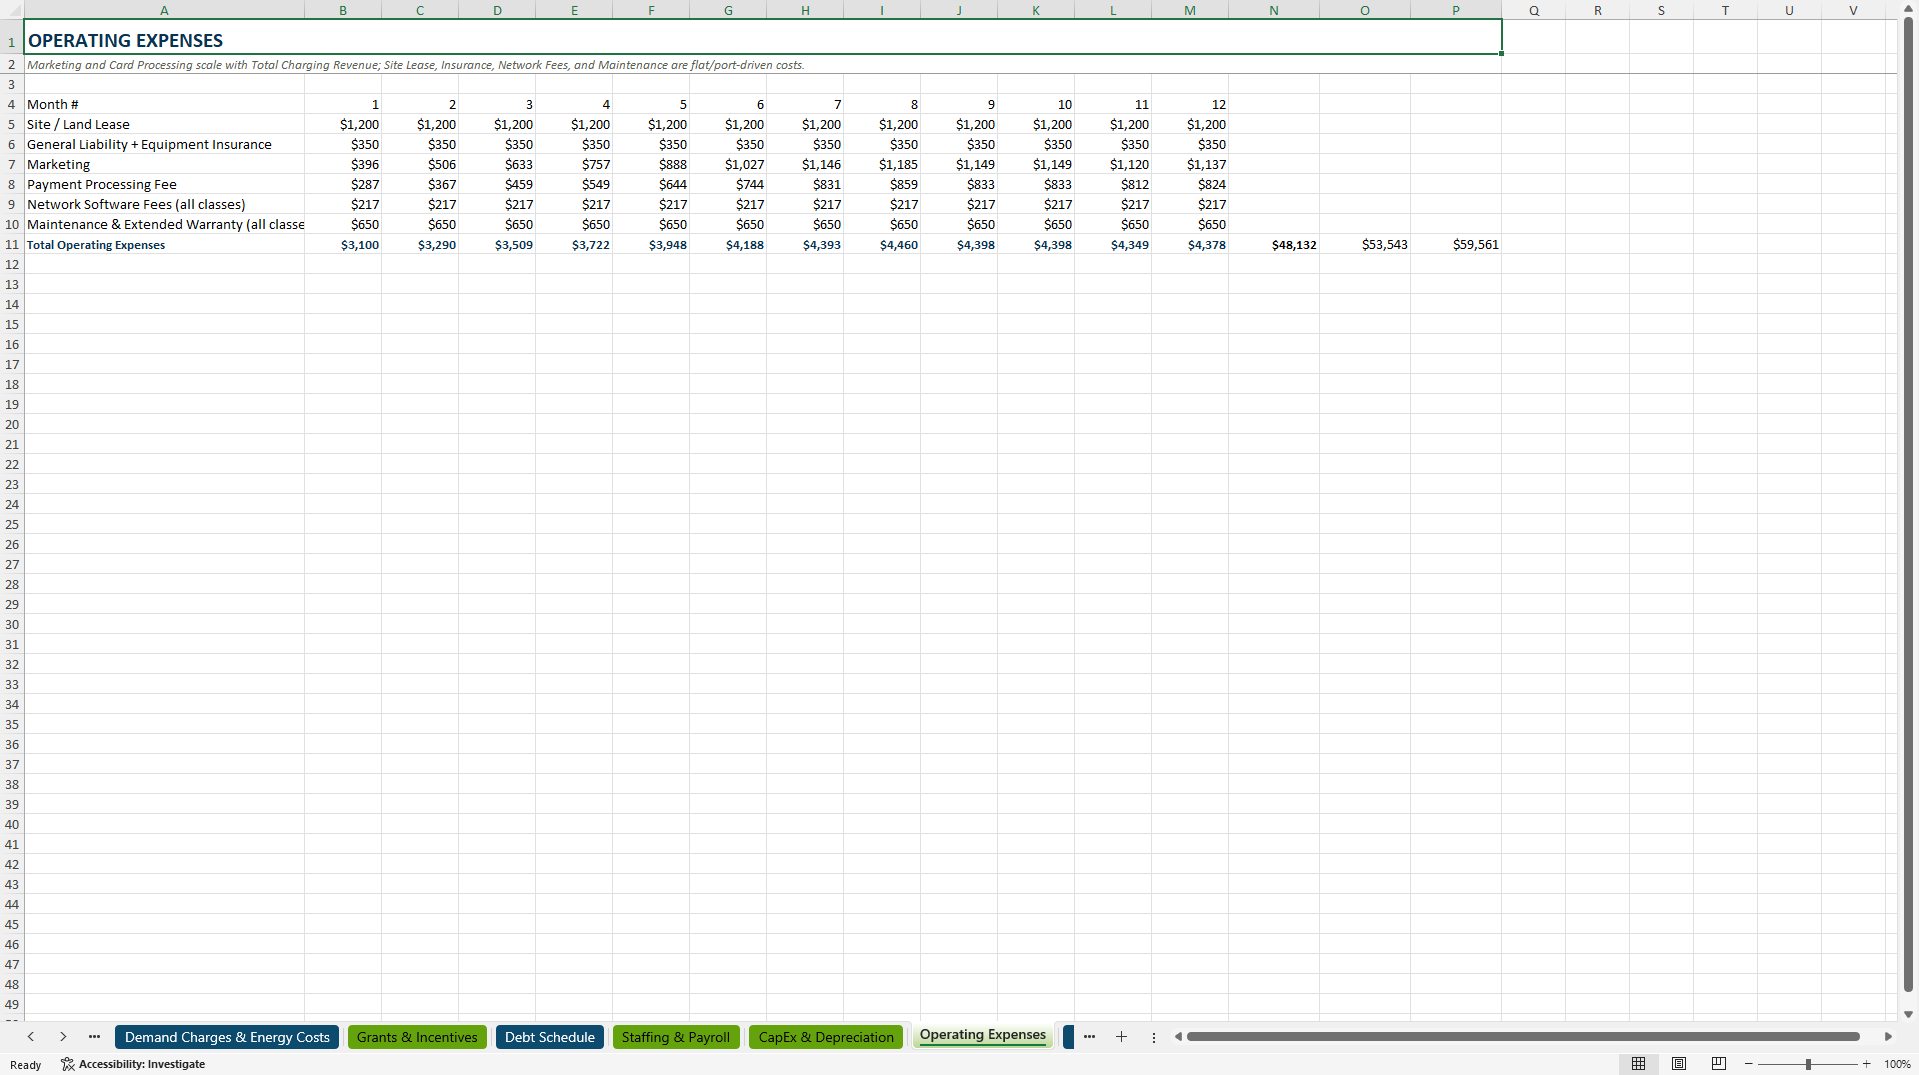The width and height of the screenshot is (1919, 1075).
Task: Select month number 12 cell
Action: click(x=1190, y=104)
